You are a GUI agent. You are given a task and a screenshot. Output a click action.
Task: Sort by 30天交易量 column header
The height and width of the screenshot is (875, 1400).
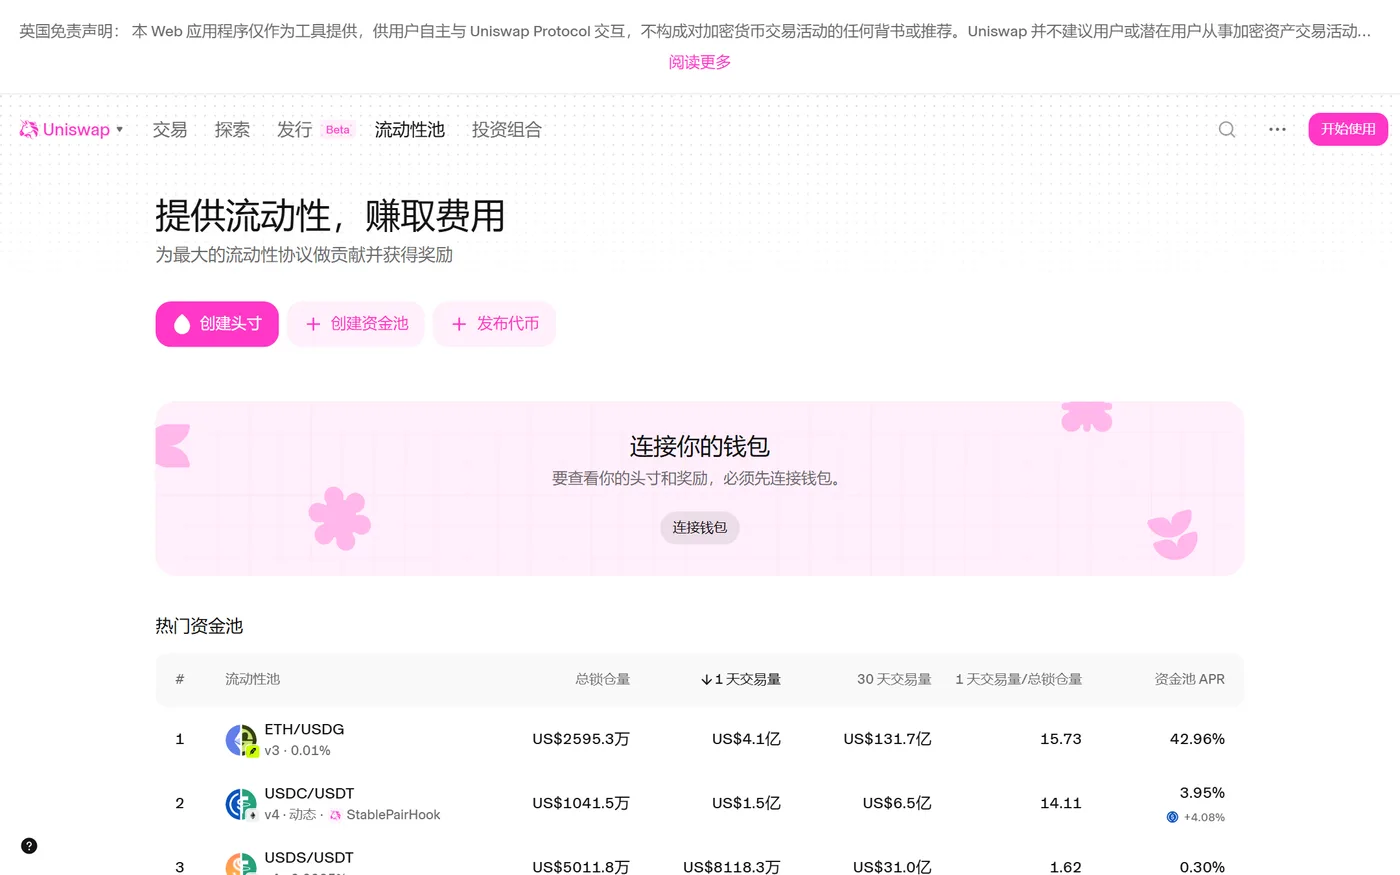click(894, 679)
